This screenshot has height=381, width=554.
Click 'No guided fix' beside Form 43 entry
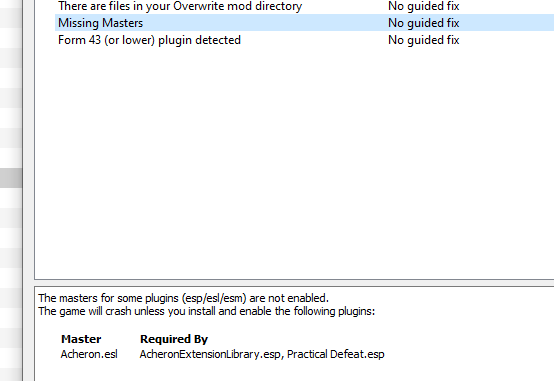pyautogui.click(x=423, y=40)
